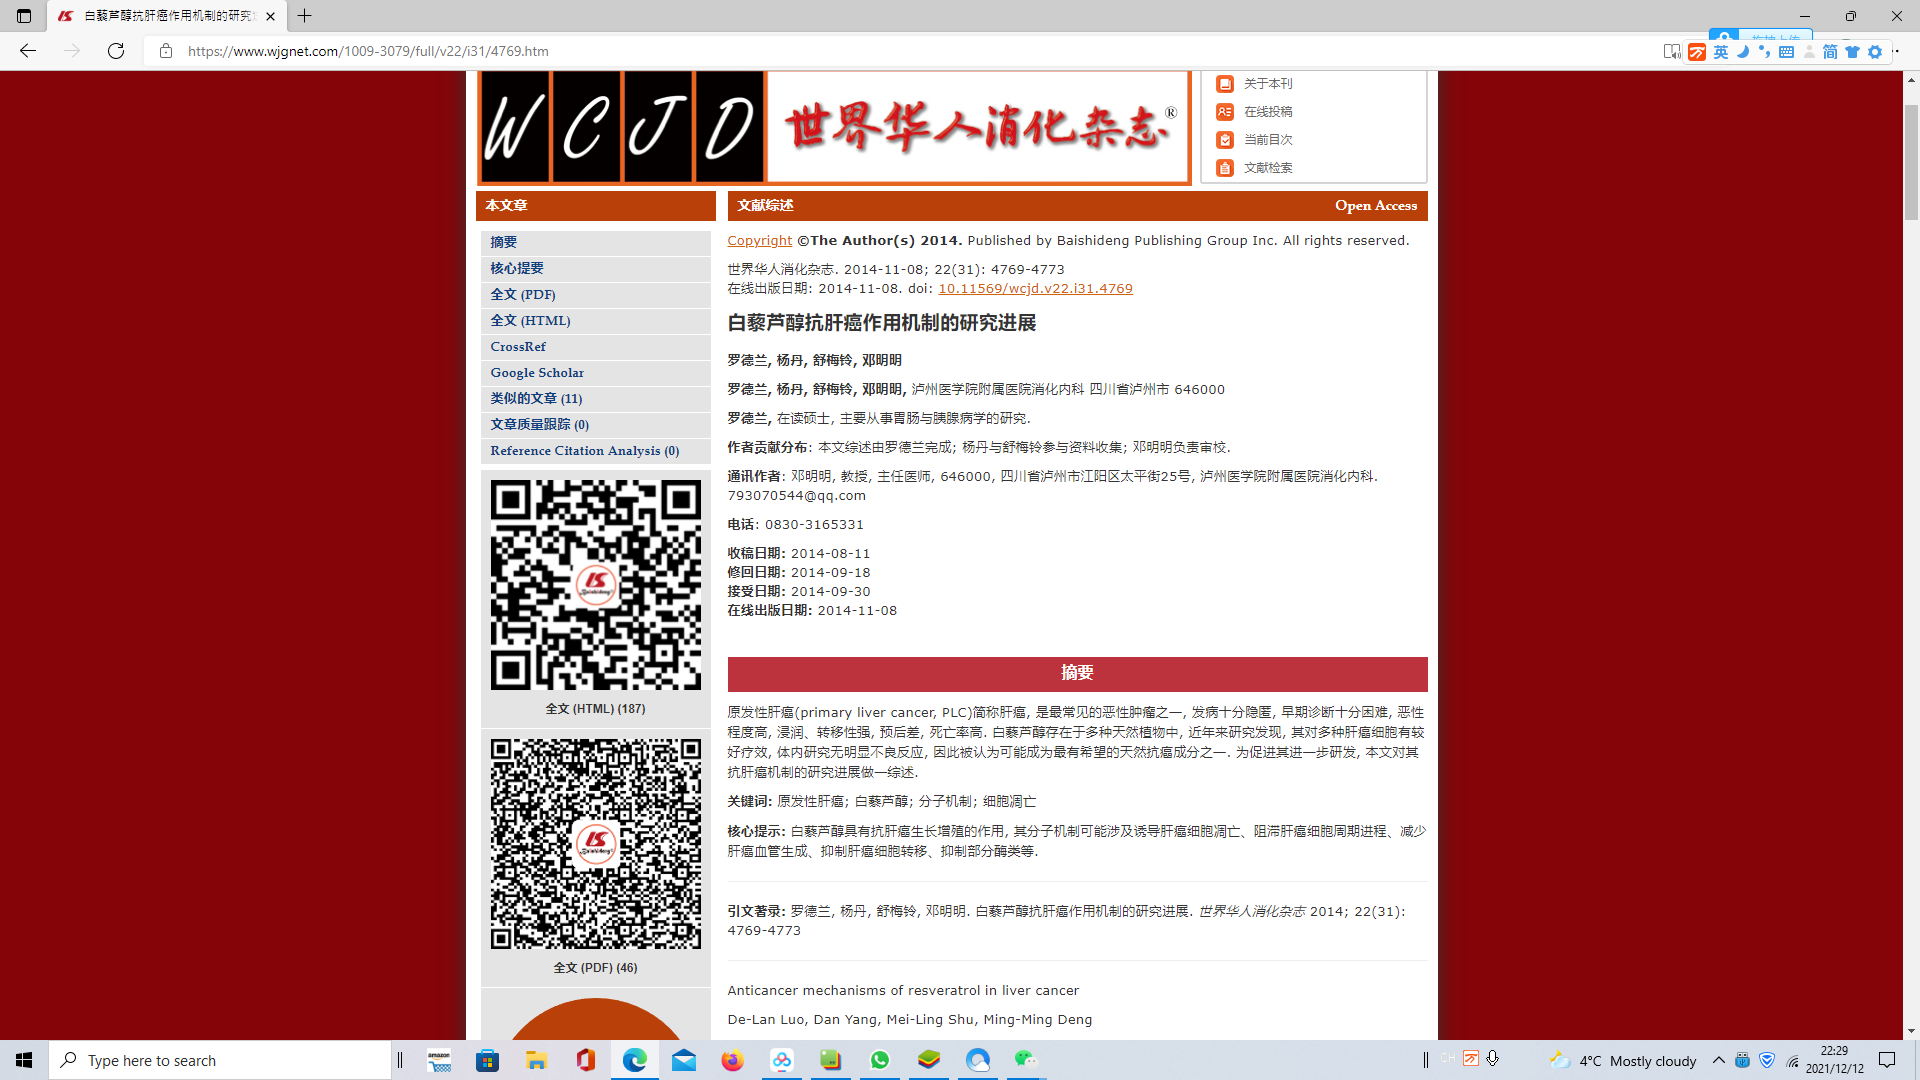
Task: Open the CrossRef sidebar link
Action: (x=518, y=346)
